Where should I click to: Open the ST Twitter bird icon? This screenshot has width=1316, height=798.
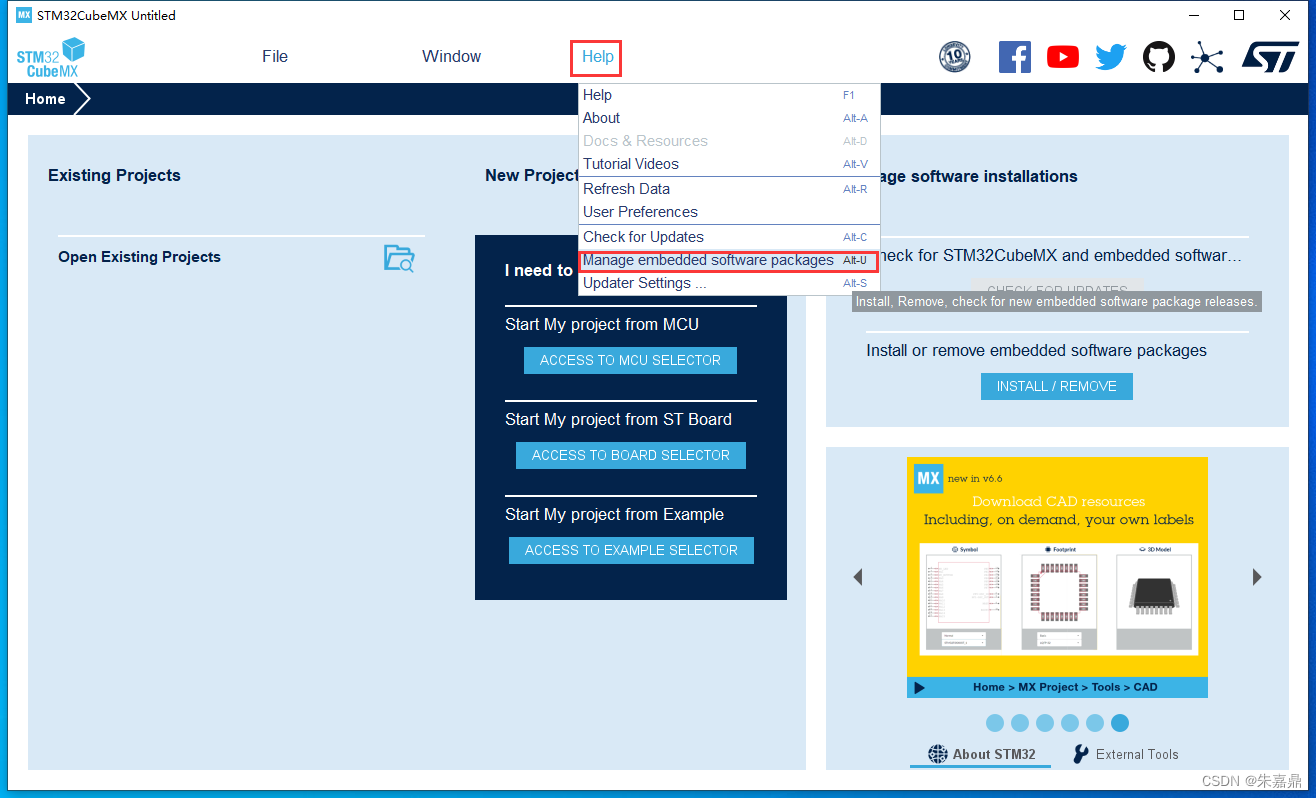click(x=1111, y=57)
